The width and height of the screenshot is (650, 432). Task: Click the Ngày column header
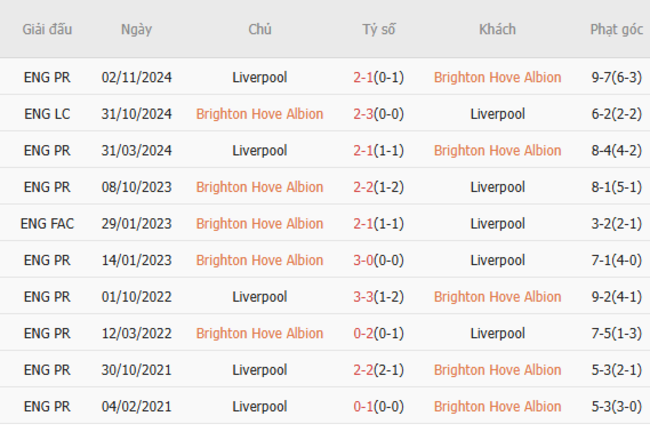(x=136, y=29)
